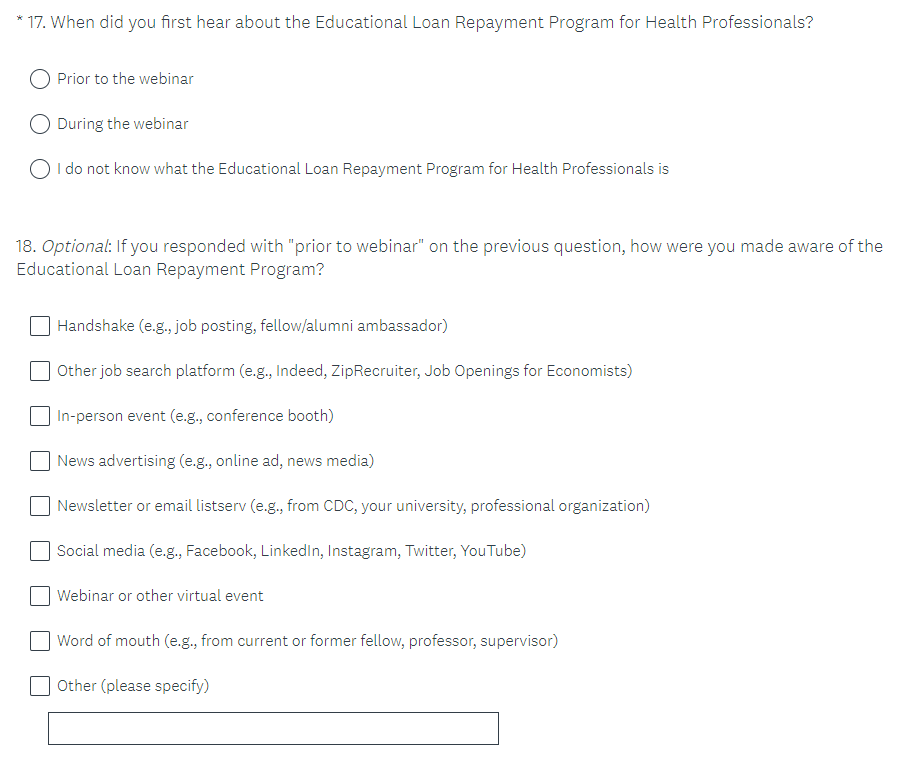The image size is (921, 764).
Task: Toggle the 'Word of mouth' checkbox
Action: pos(40,641)
